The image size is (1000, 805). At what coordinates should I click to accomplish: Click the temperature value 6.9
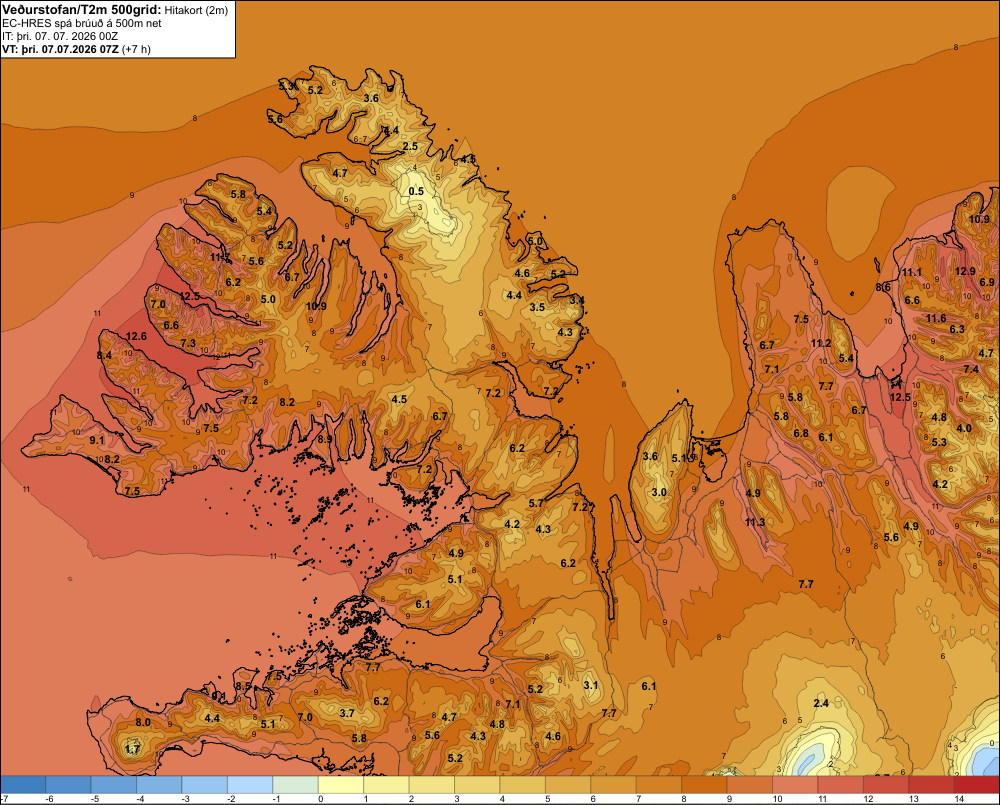pyautogui.click(x=987, y=282)
